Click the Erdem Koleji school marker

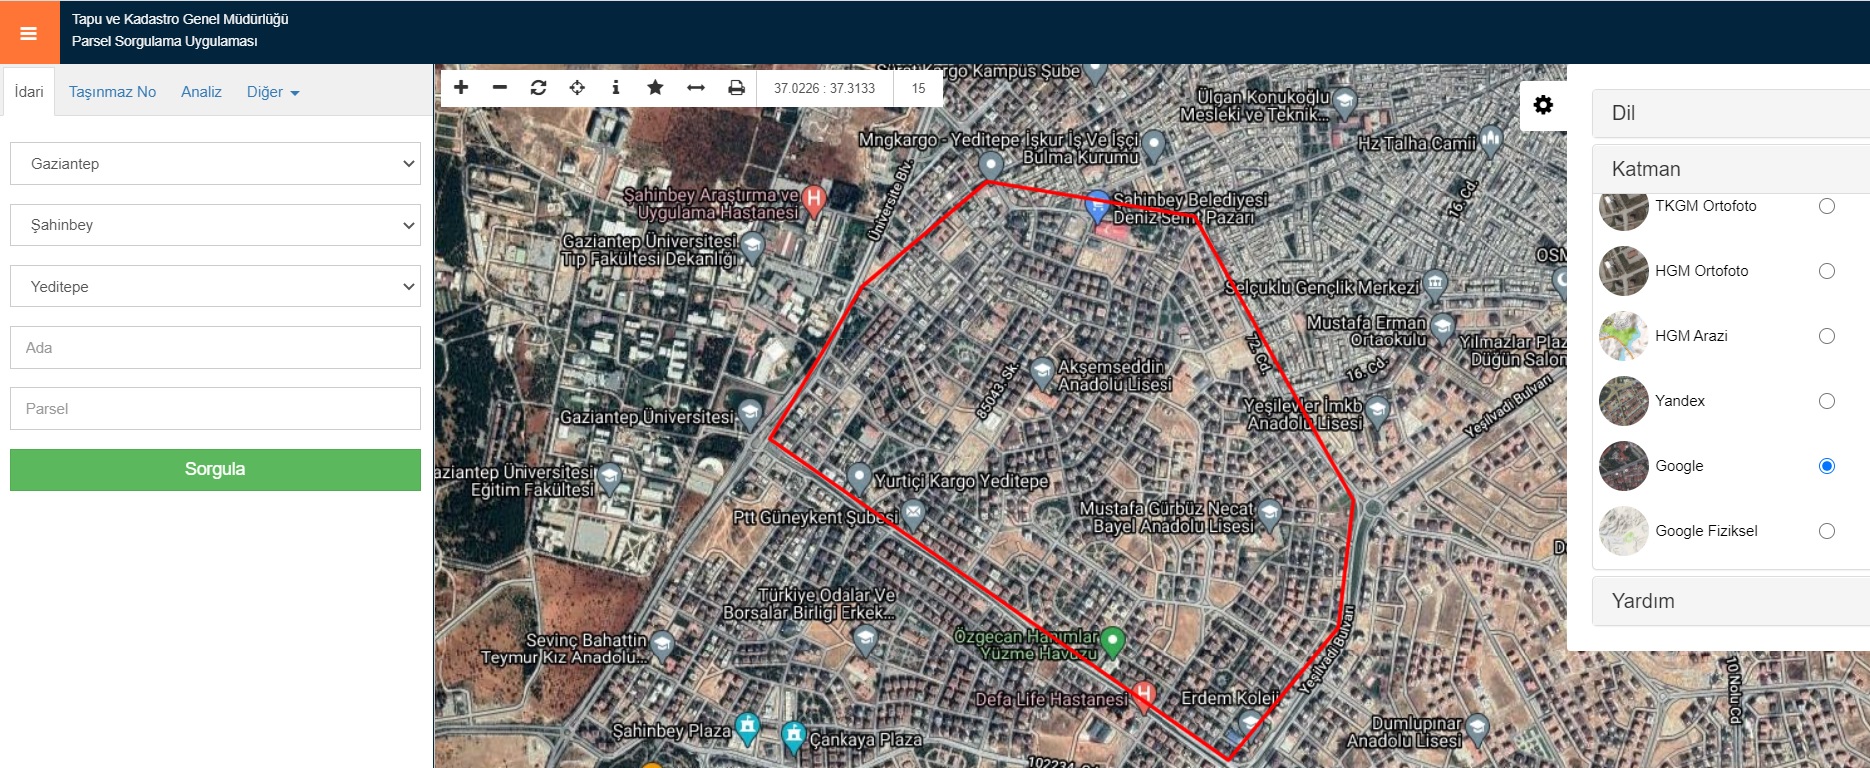(1250, 721)
